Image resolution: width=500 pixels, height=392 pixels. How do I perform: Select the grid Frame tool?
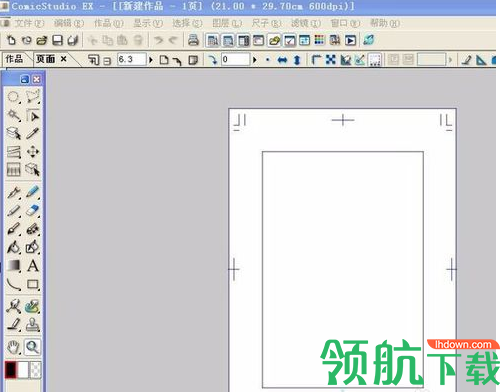click(x=14, y=170)
